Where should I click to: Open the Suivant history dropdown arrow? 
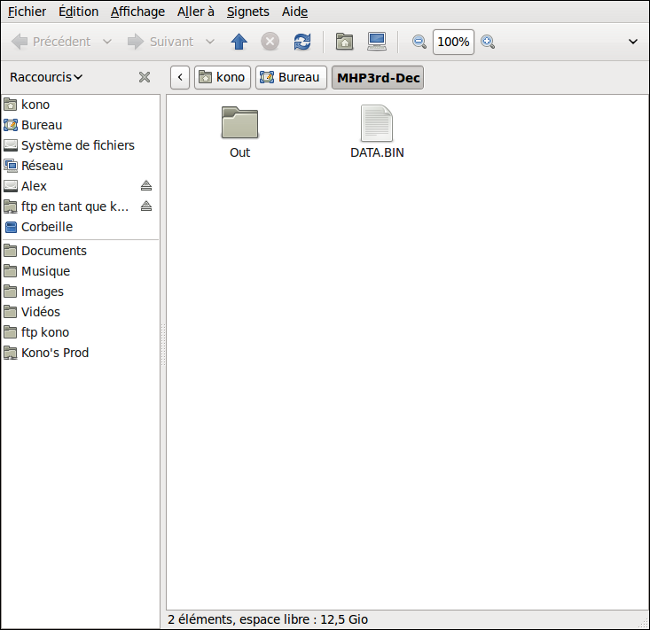210,41
